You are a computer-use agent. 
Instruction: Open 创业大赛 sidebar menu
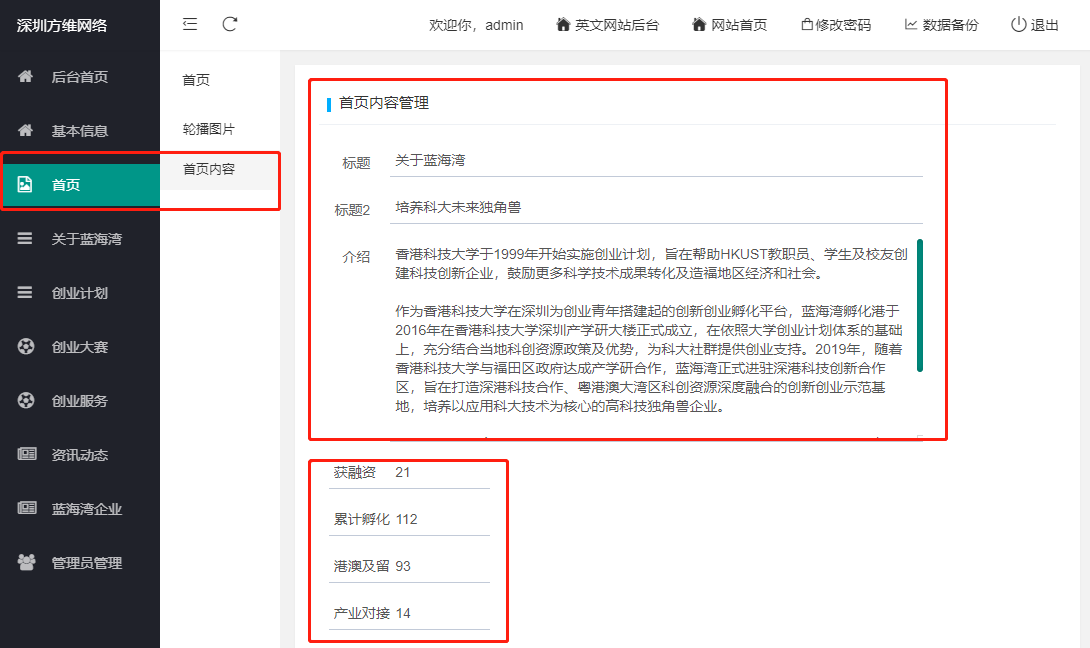pyautogui.click(x=80, y=346)
